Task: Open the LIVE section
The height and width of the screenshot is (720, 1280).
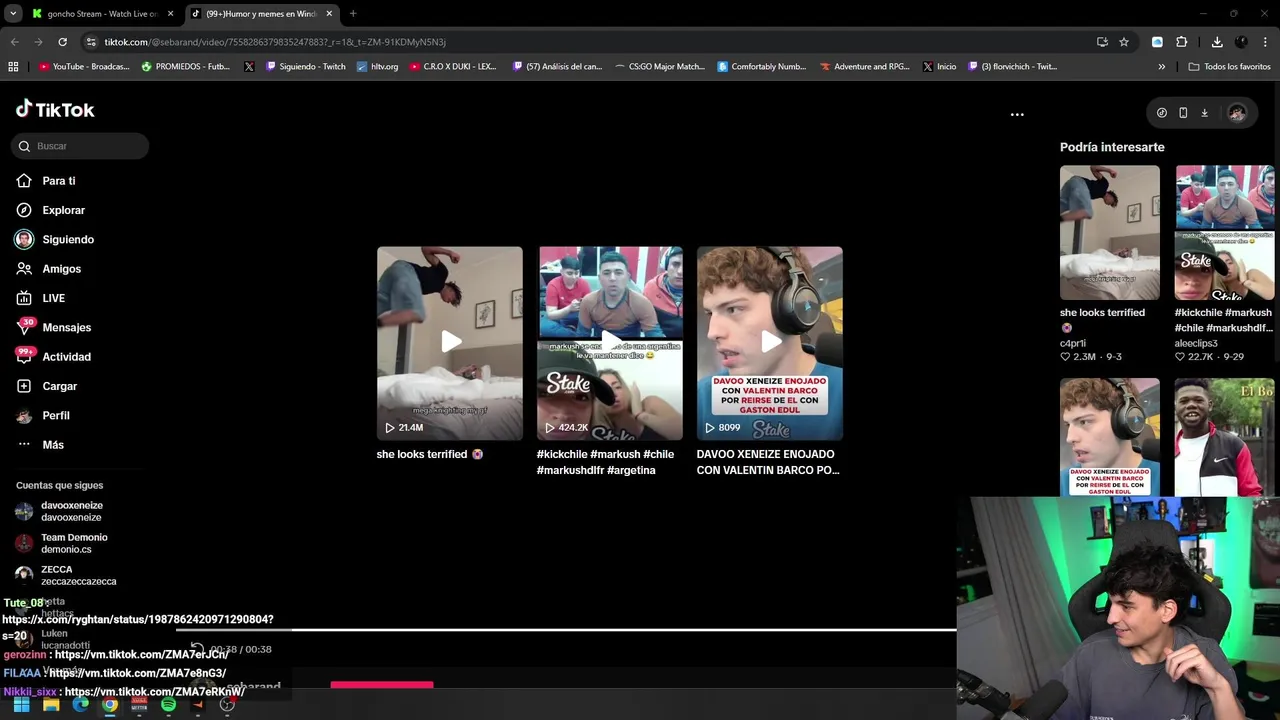Action: coord(53,298)
